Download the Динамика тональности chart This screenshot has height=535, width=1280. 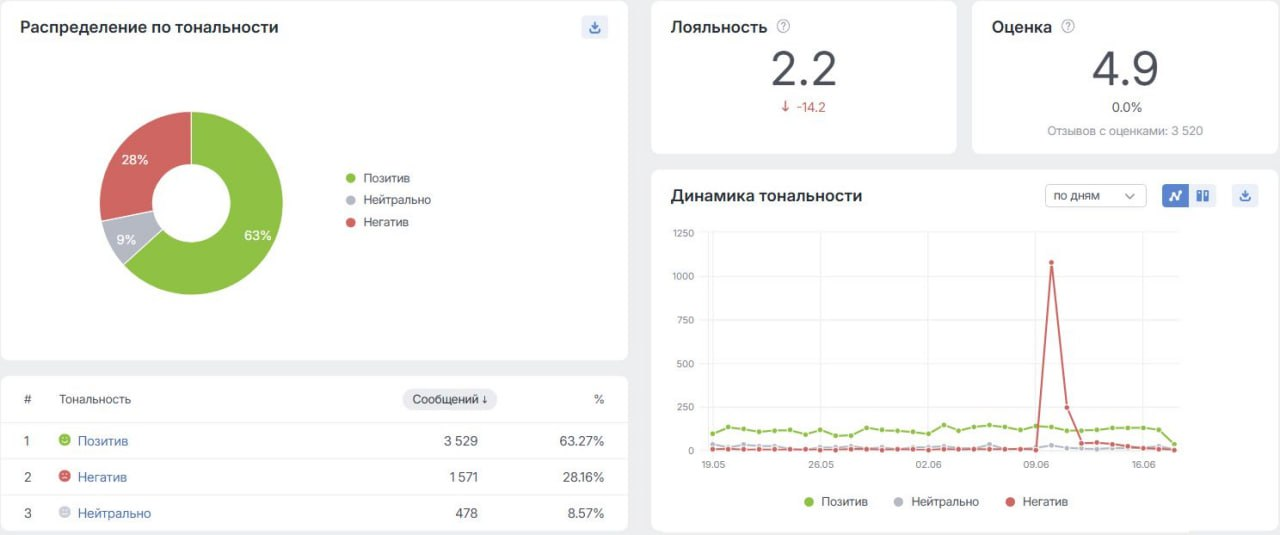pos(1245,196)
